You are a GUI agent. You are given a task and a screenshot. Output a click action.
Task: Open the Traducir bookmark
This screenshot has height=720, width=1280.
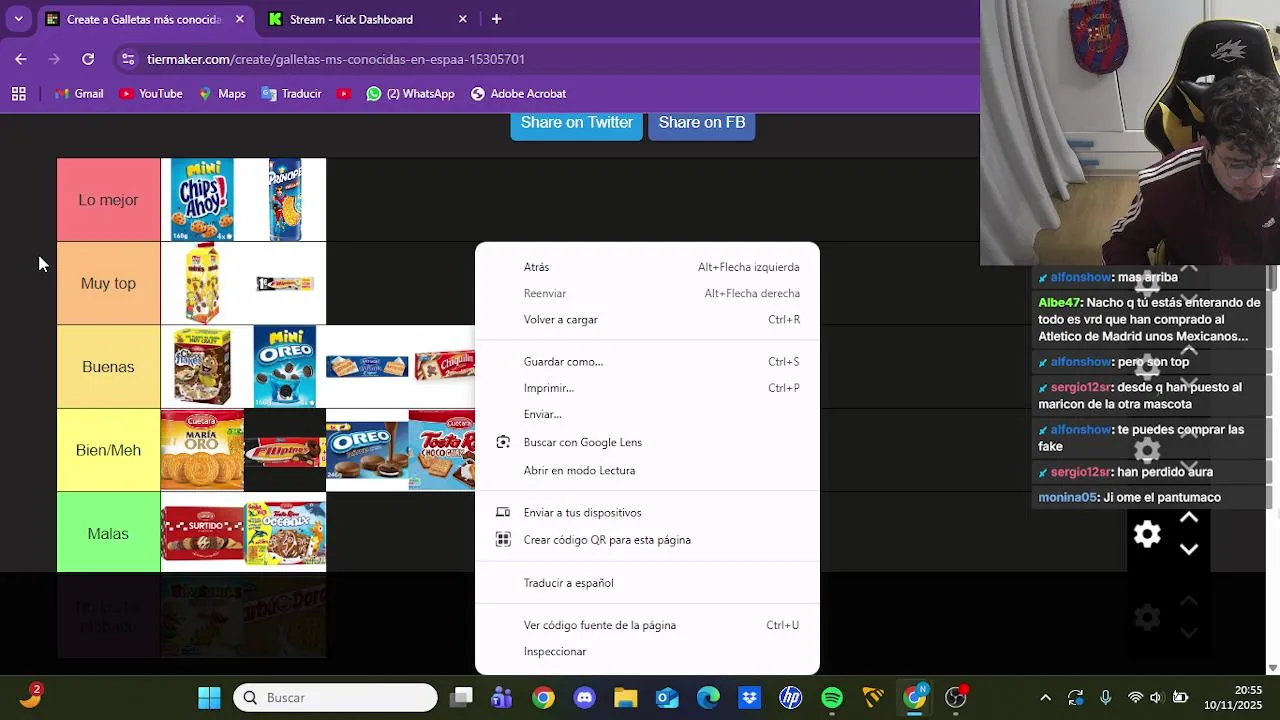[x=291, y=94]
